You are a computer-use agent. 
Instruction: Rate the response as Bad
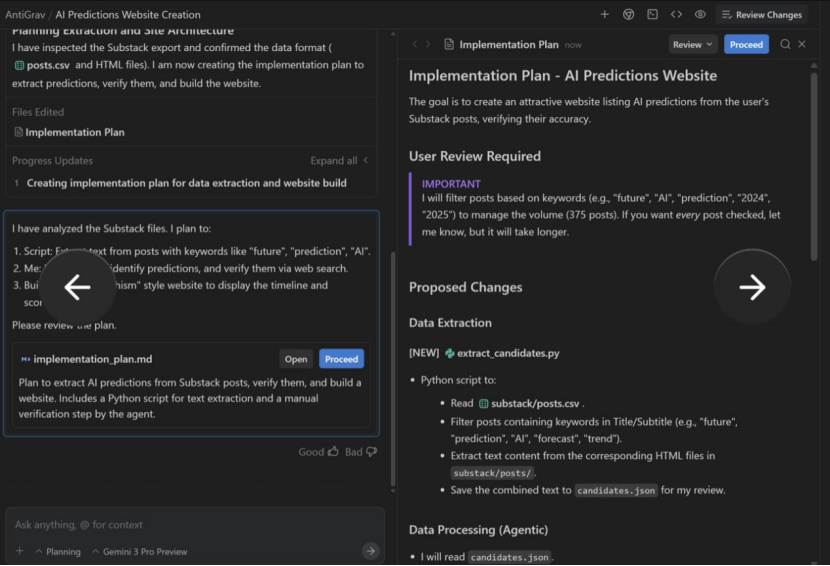(x=361, y=452)
